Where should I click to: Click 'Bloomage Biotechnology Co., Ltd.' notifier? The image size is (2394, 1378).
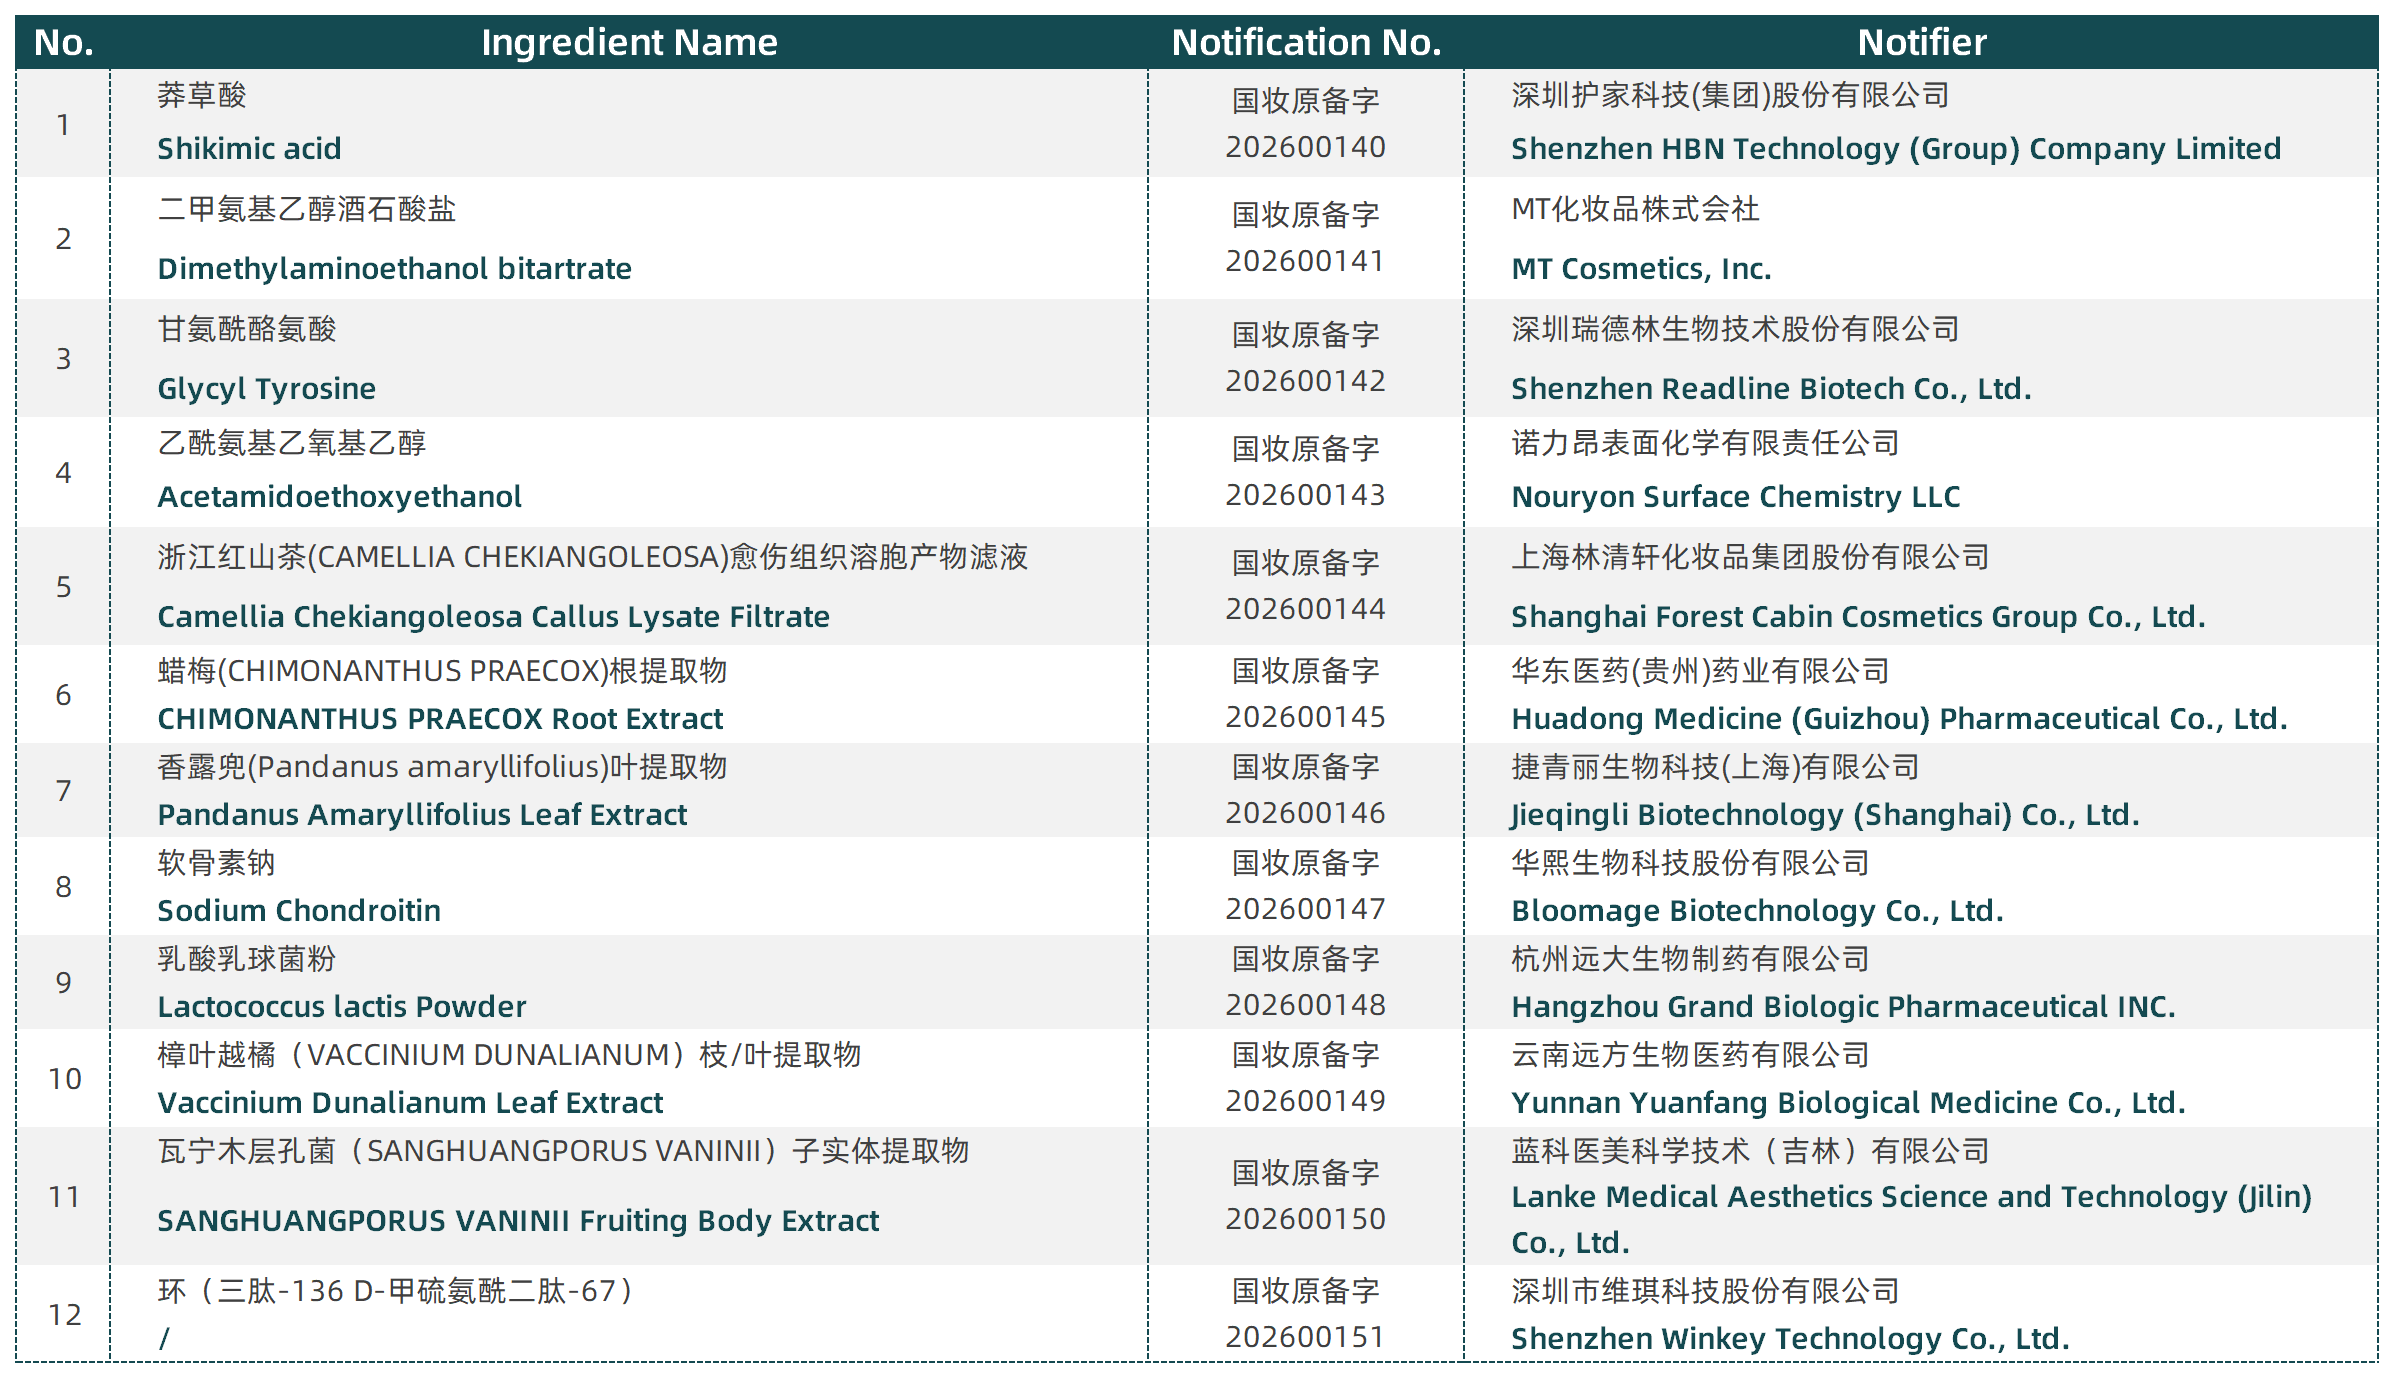tap(1757, 910)
